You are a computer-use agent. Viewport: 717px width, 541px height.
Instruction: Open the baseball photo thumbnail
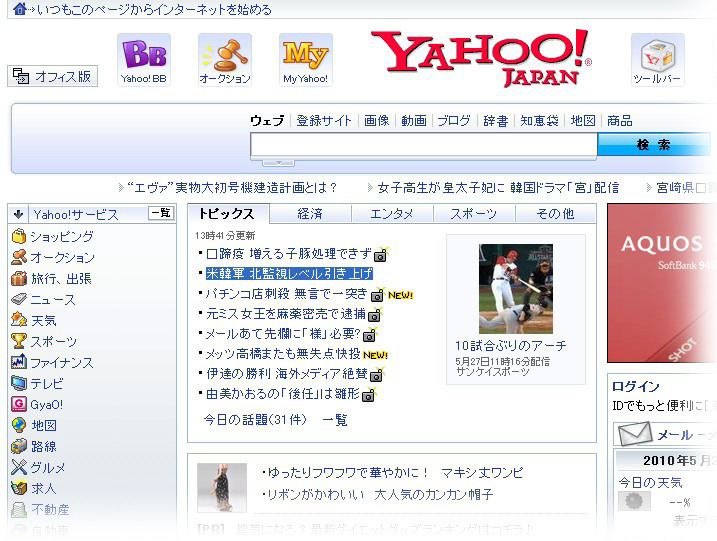[x=515, y=289]
